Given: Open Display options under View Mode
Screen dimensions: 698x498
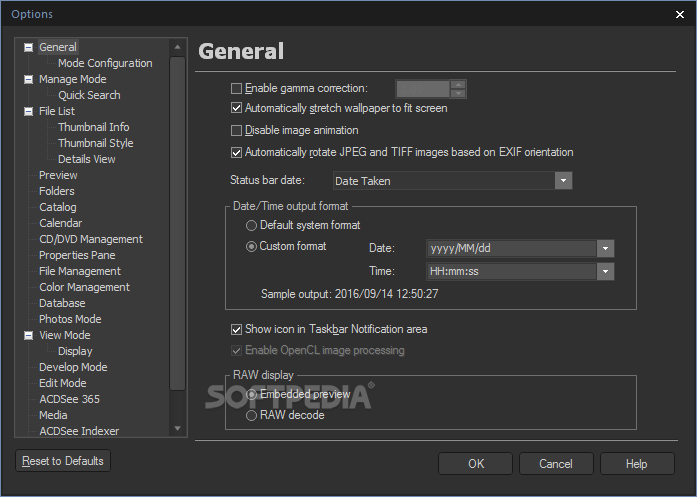Looking at the screenshot, I should click(x=75, y=351).
